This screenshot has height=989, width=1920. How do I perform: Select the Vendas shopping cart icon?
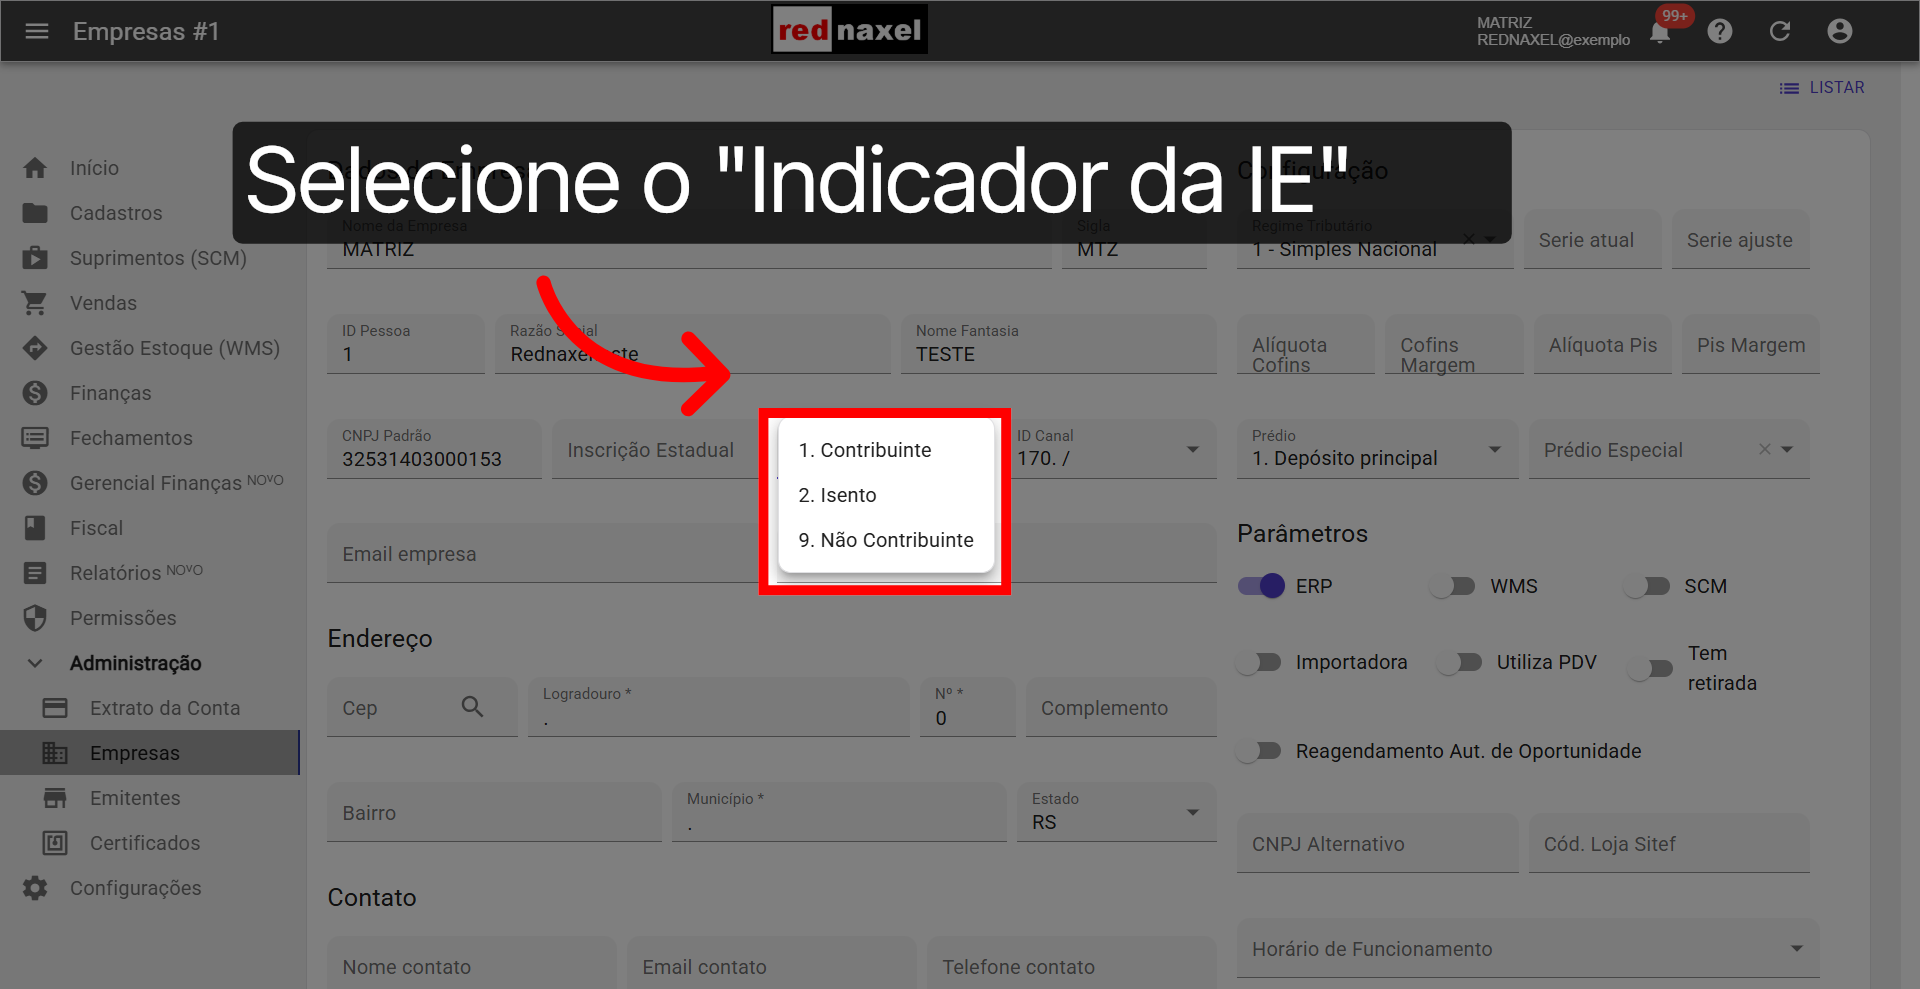click(35, 302)
